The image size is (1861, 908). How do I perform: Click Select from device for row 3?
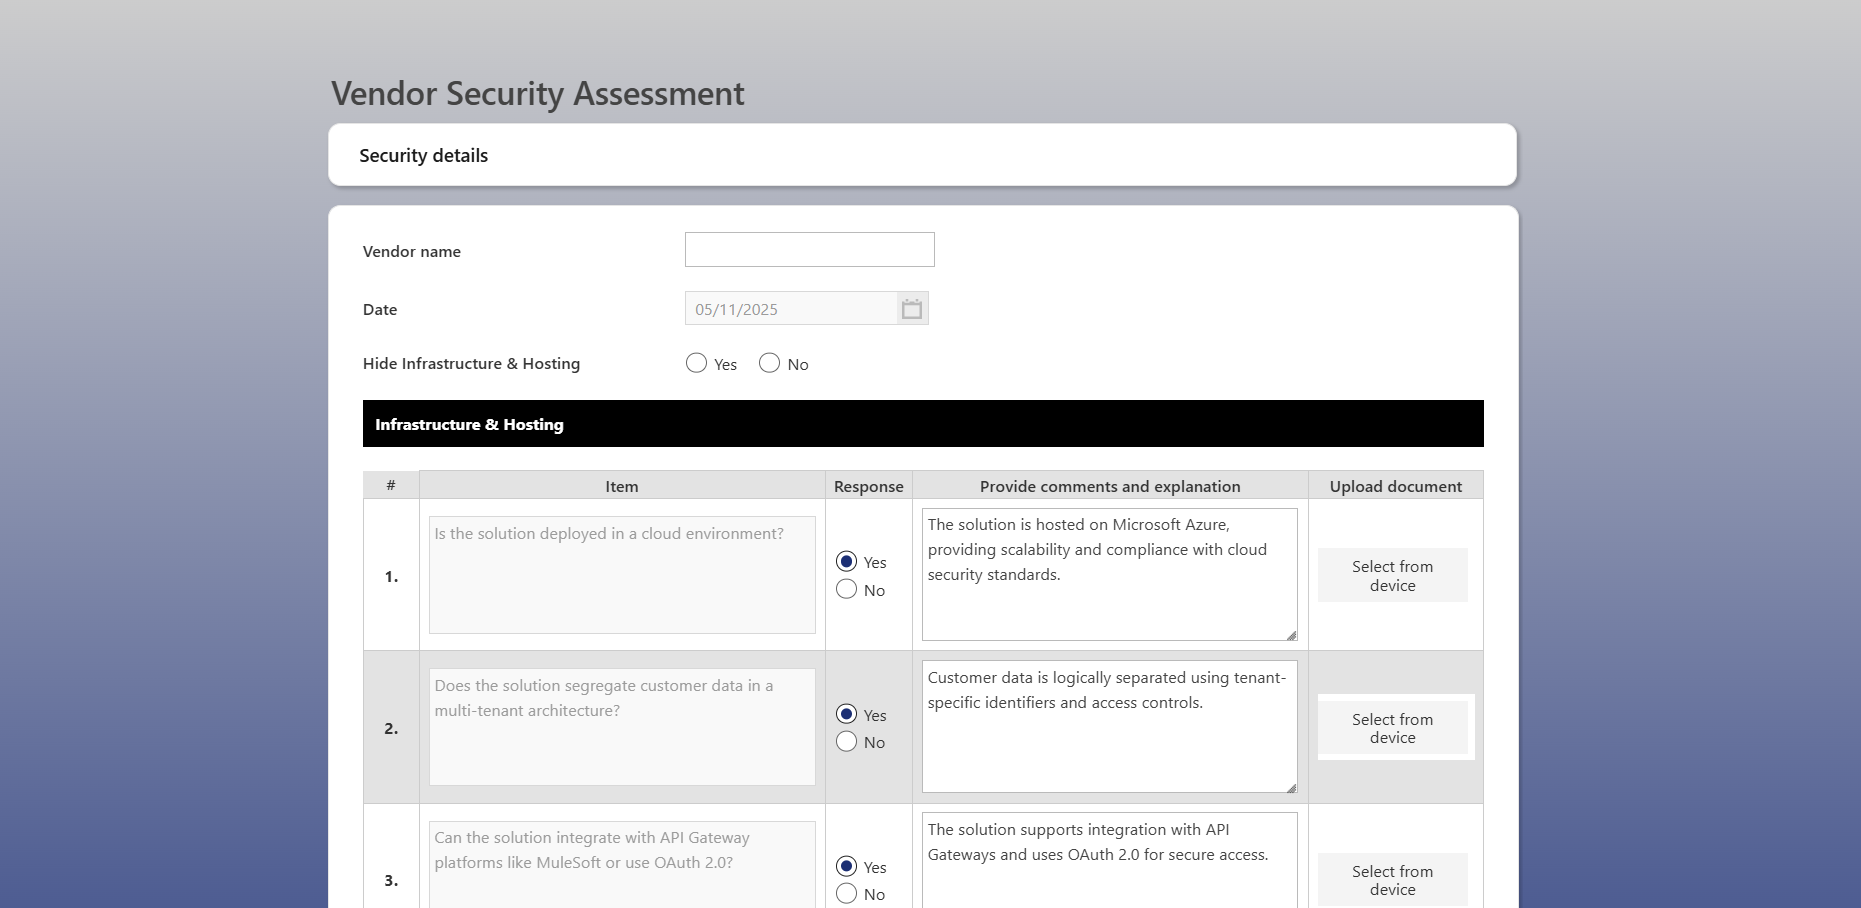1392,880
